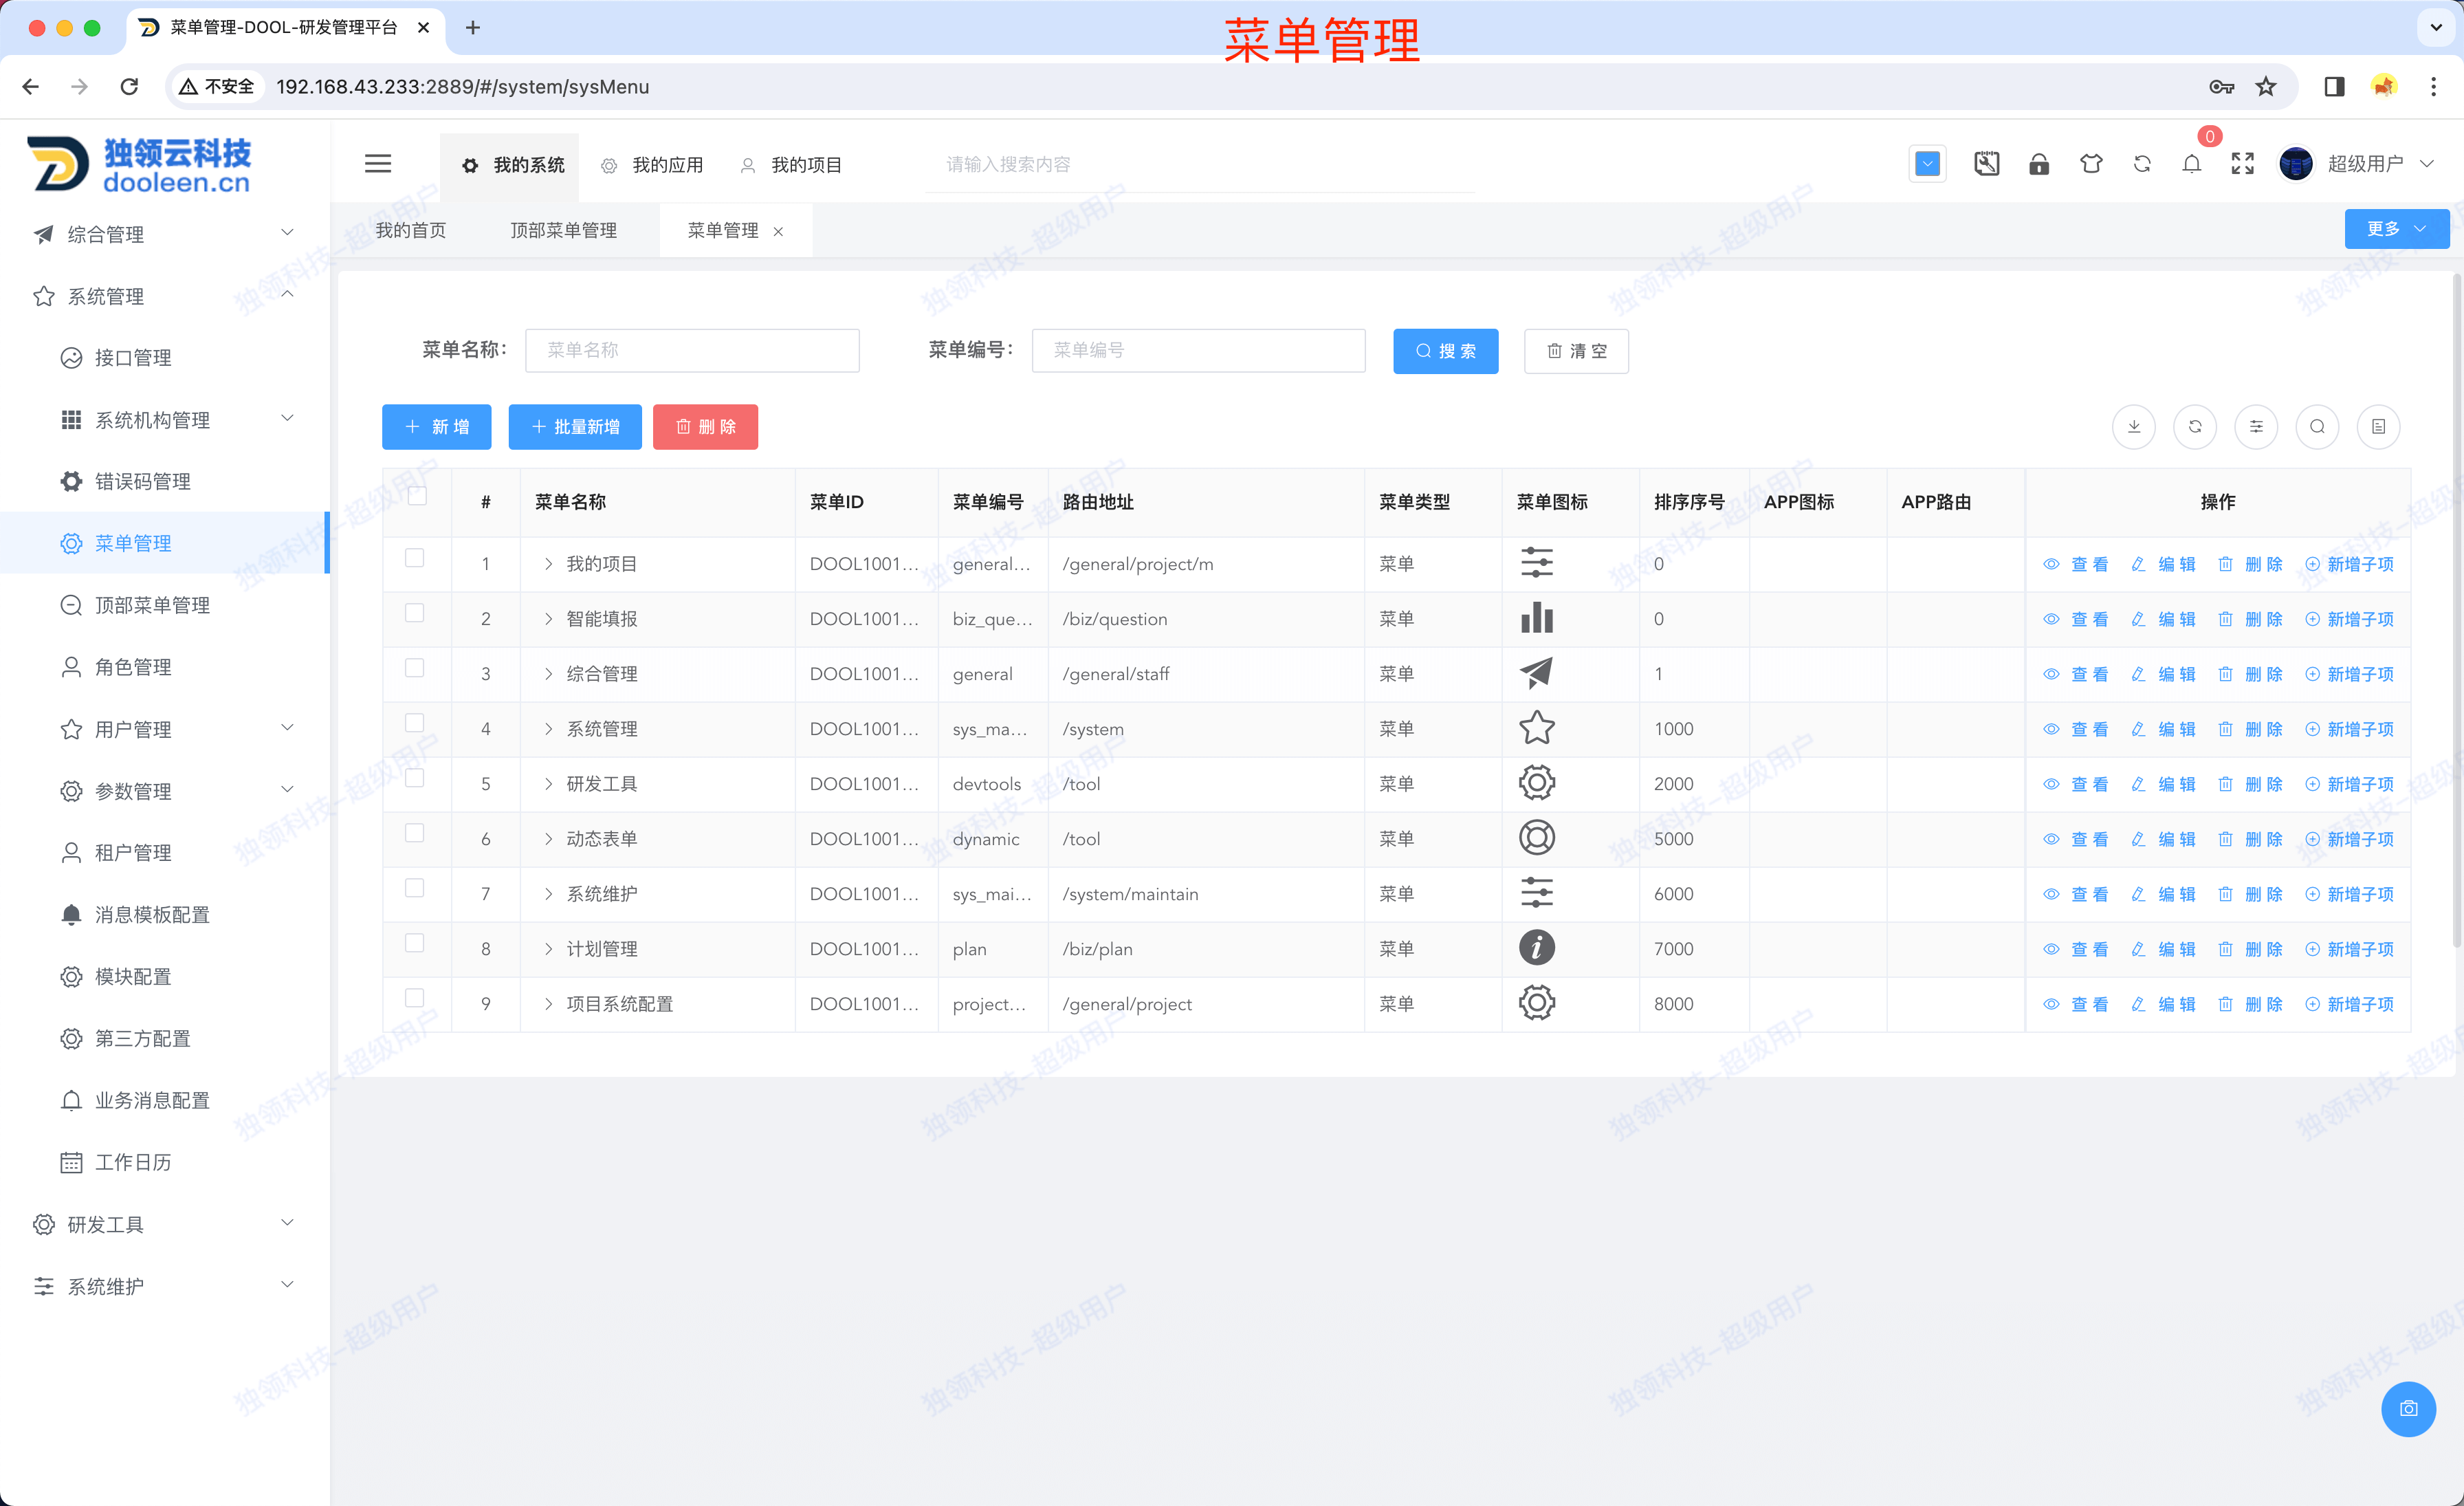Click 新增子项 in 项目系统配置 row

point(2350,1004)
